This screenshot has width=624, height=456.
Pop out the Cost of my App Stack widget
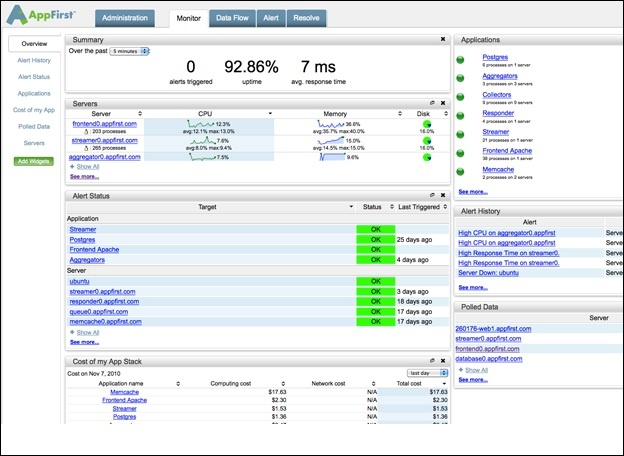pos(432,361)
